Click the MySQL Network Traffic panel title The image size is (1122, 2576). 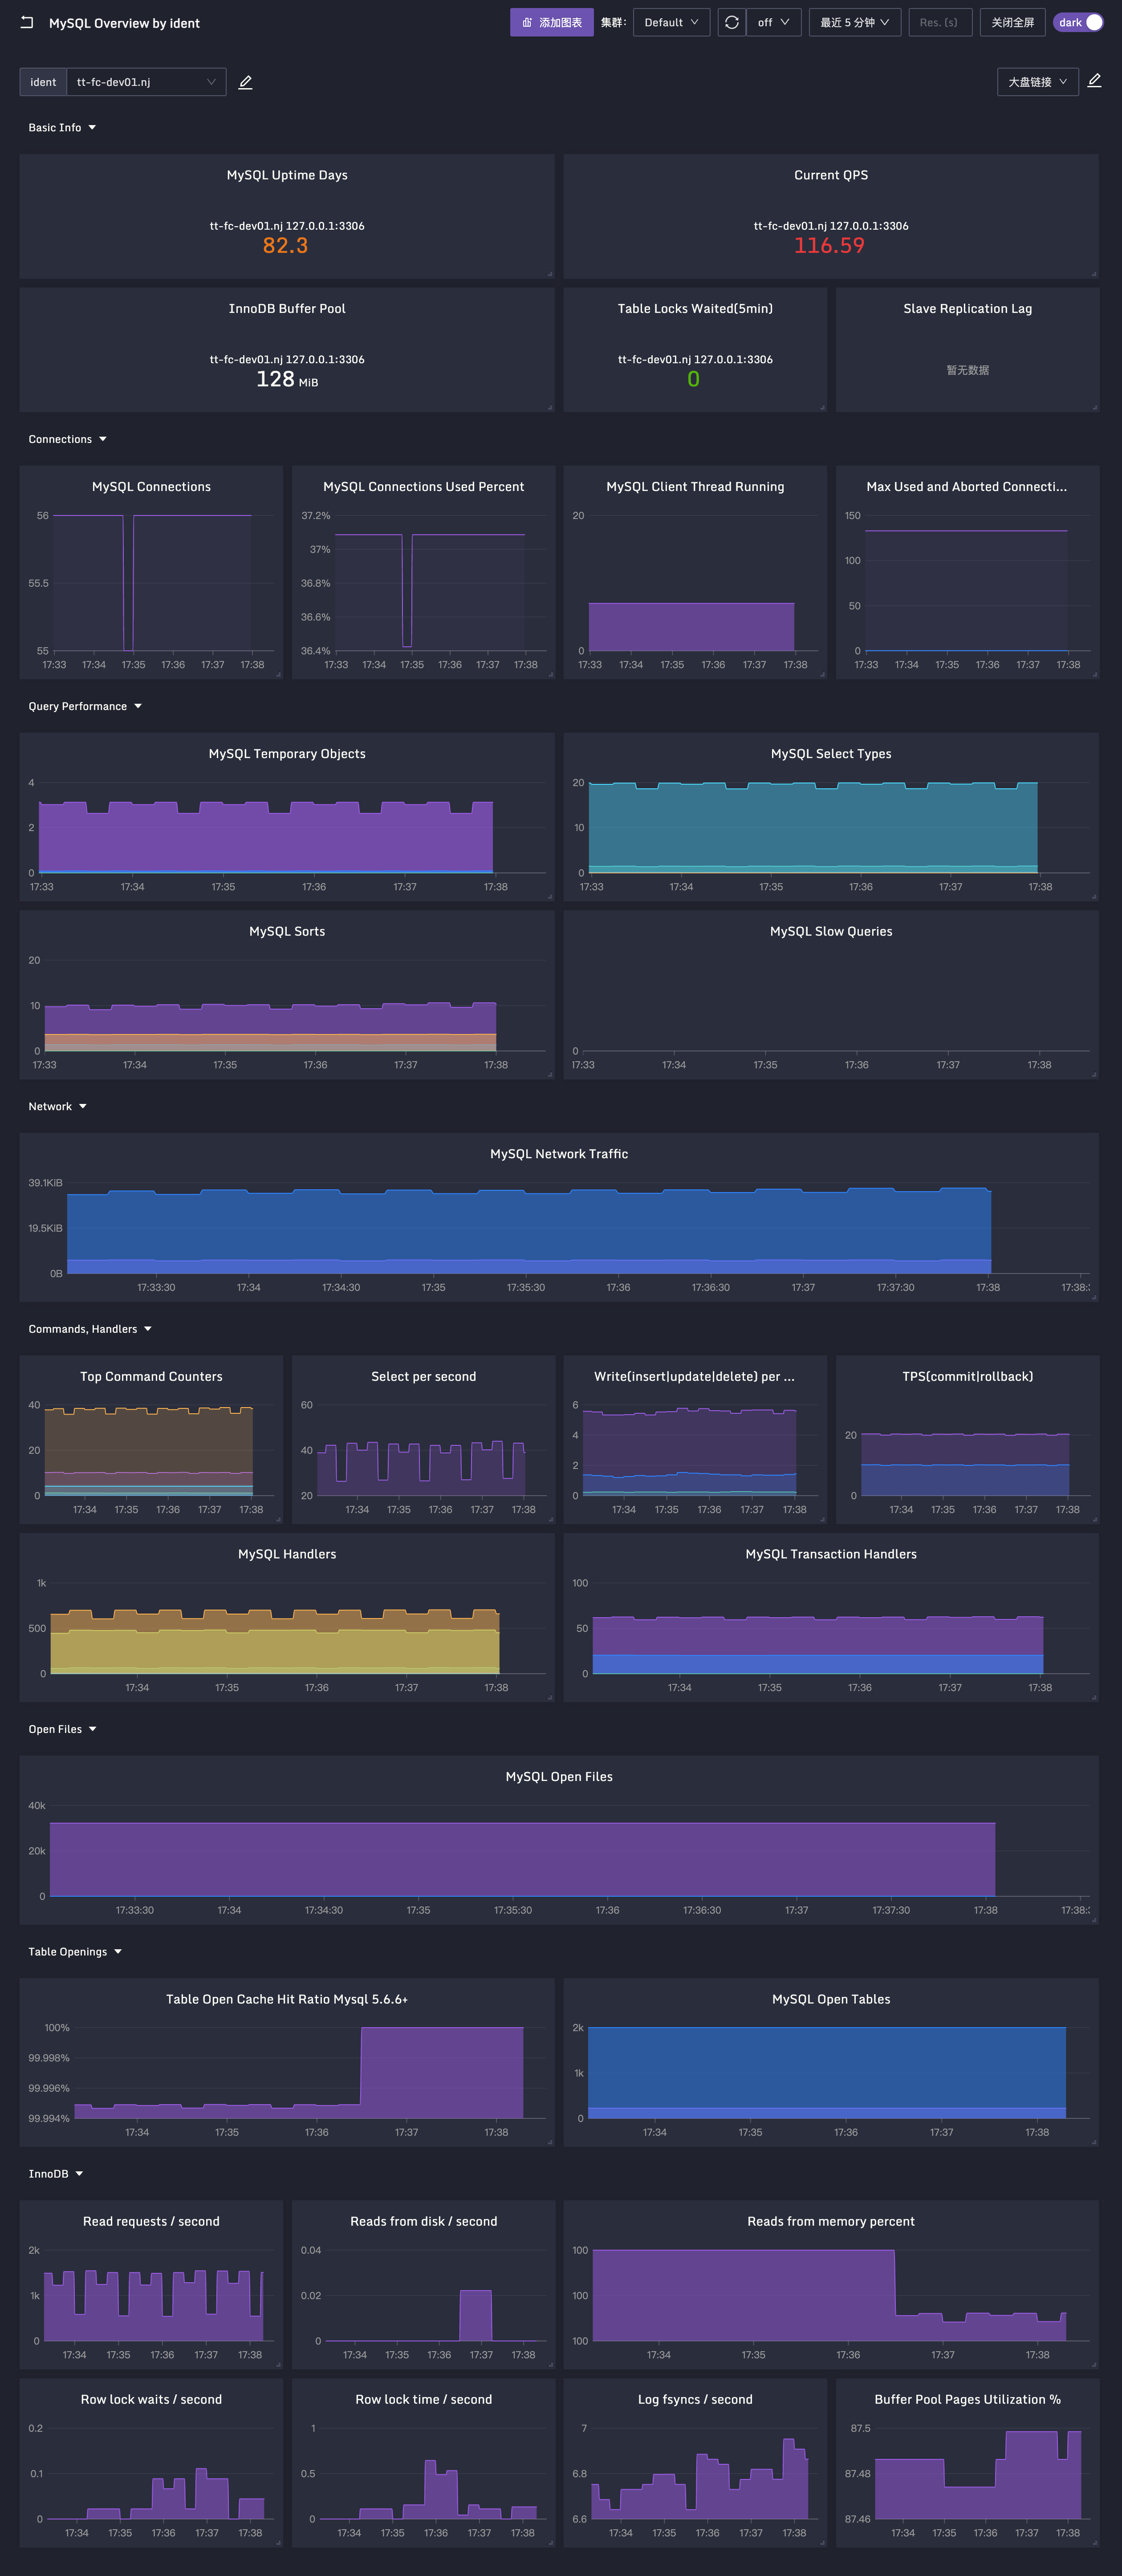point(559,1154)
